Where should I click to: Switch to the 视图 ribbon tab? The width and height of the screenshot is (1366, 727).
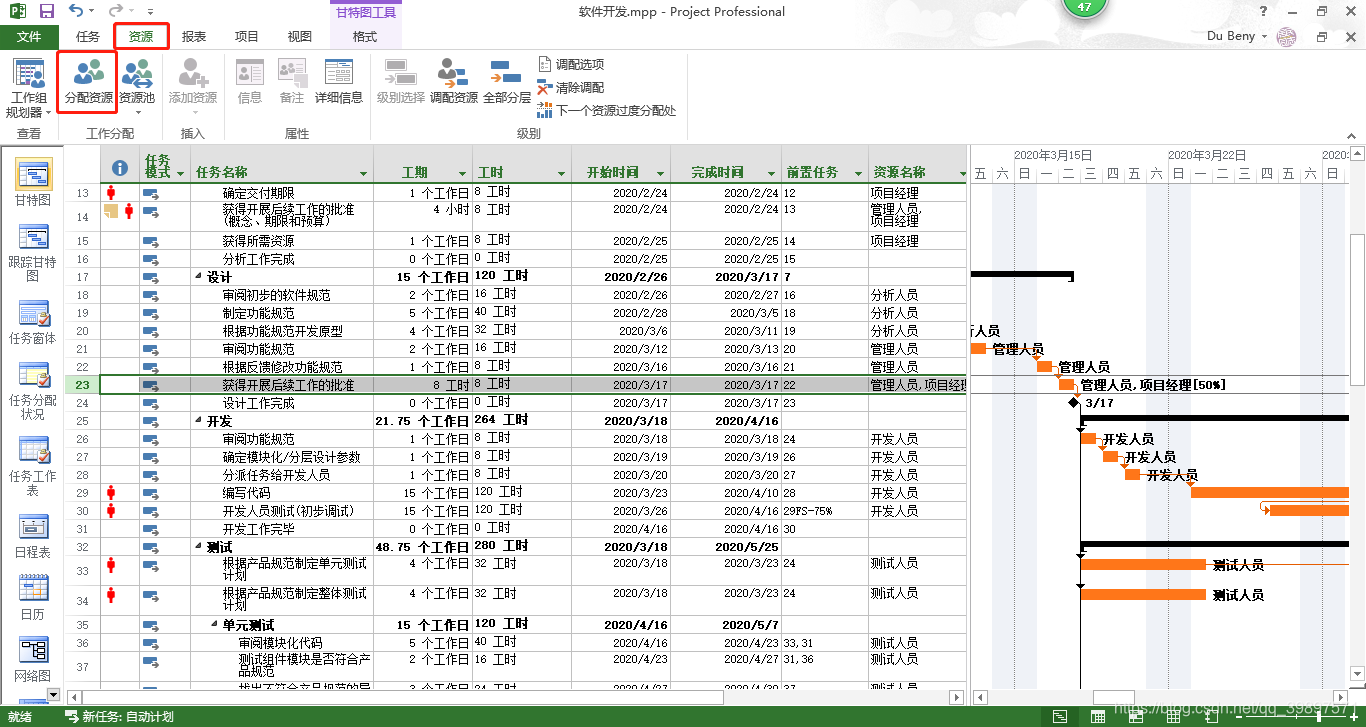click(300, 37)
